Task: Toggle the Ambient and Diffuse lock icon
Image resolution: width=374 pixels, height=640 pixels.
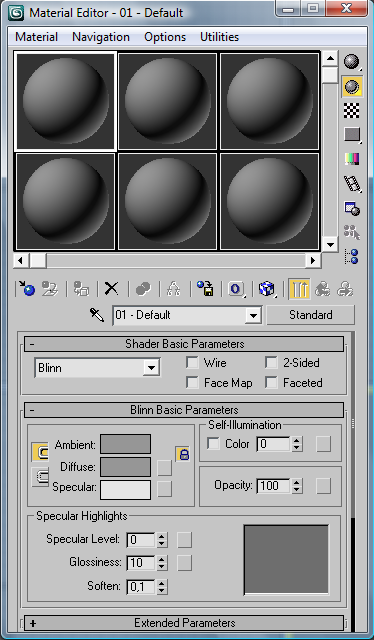Action: pyautogui.click(x=183, y=454)
